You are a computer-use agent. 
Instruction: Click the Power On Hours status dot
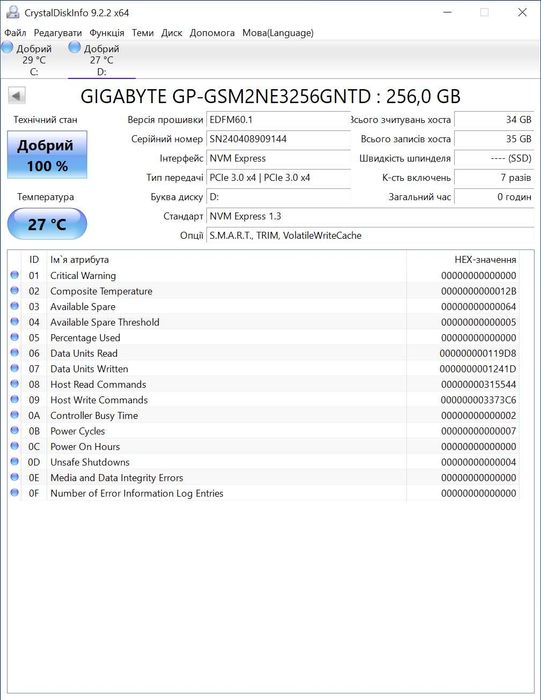click(x=14, y=446)
